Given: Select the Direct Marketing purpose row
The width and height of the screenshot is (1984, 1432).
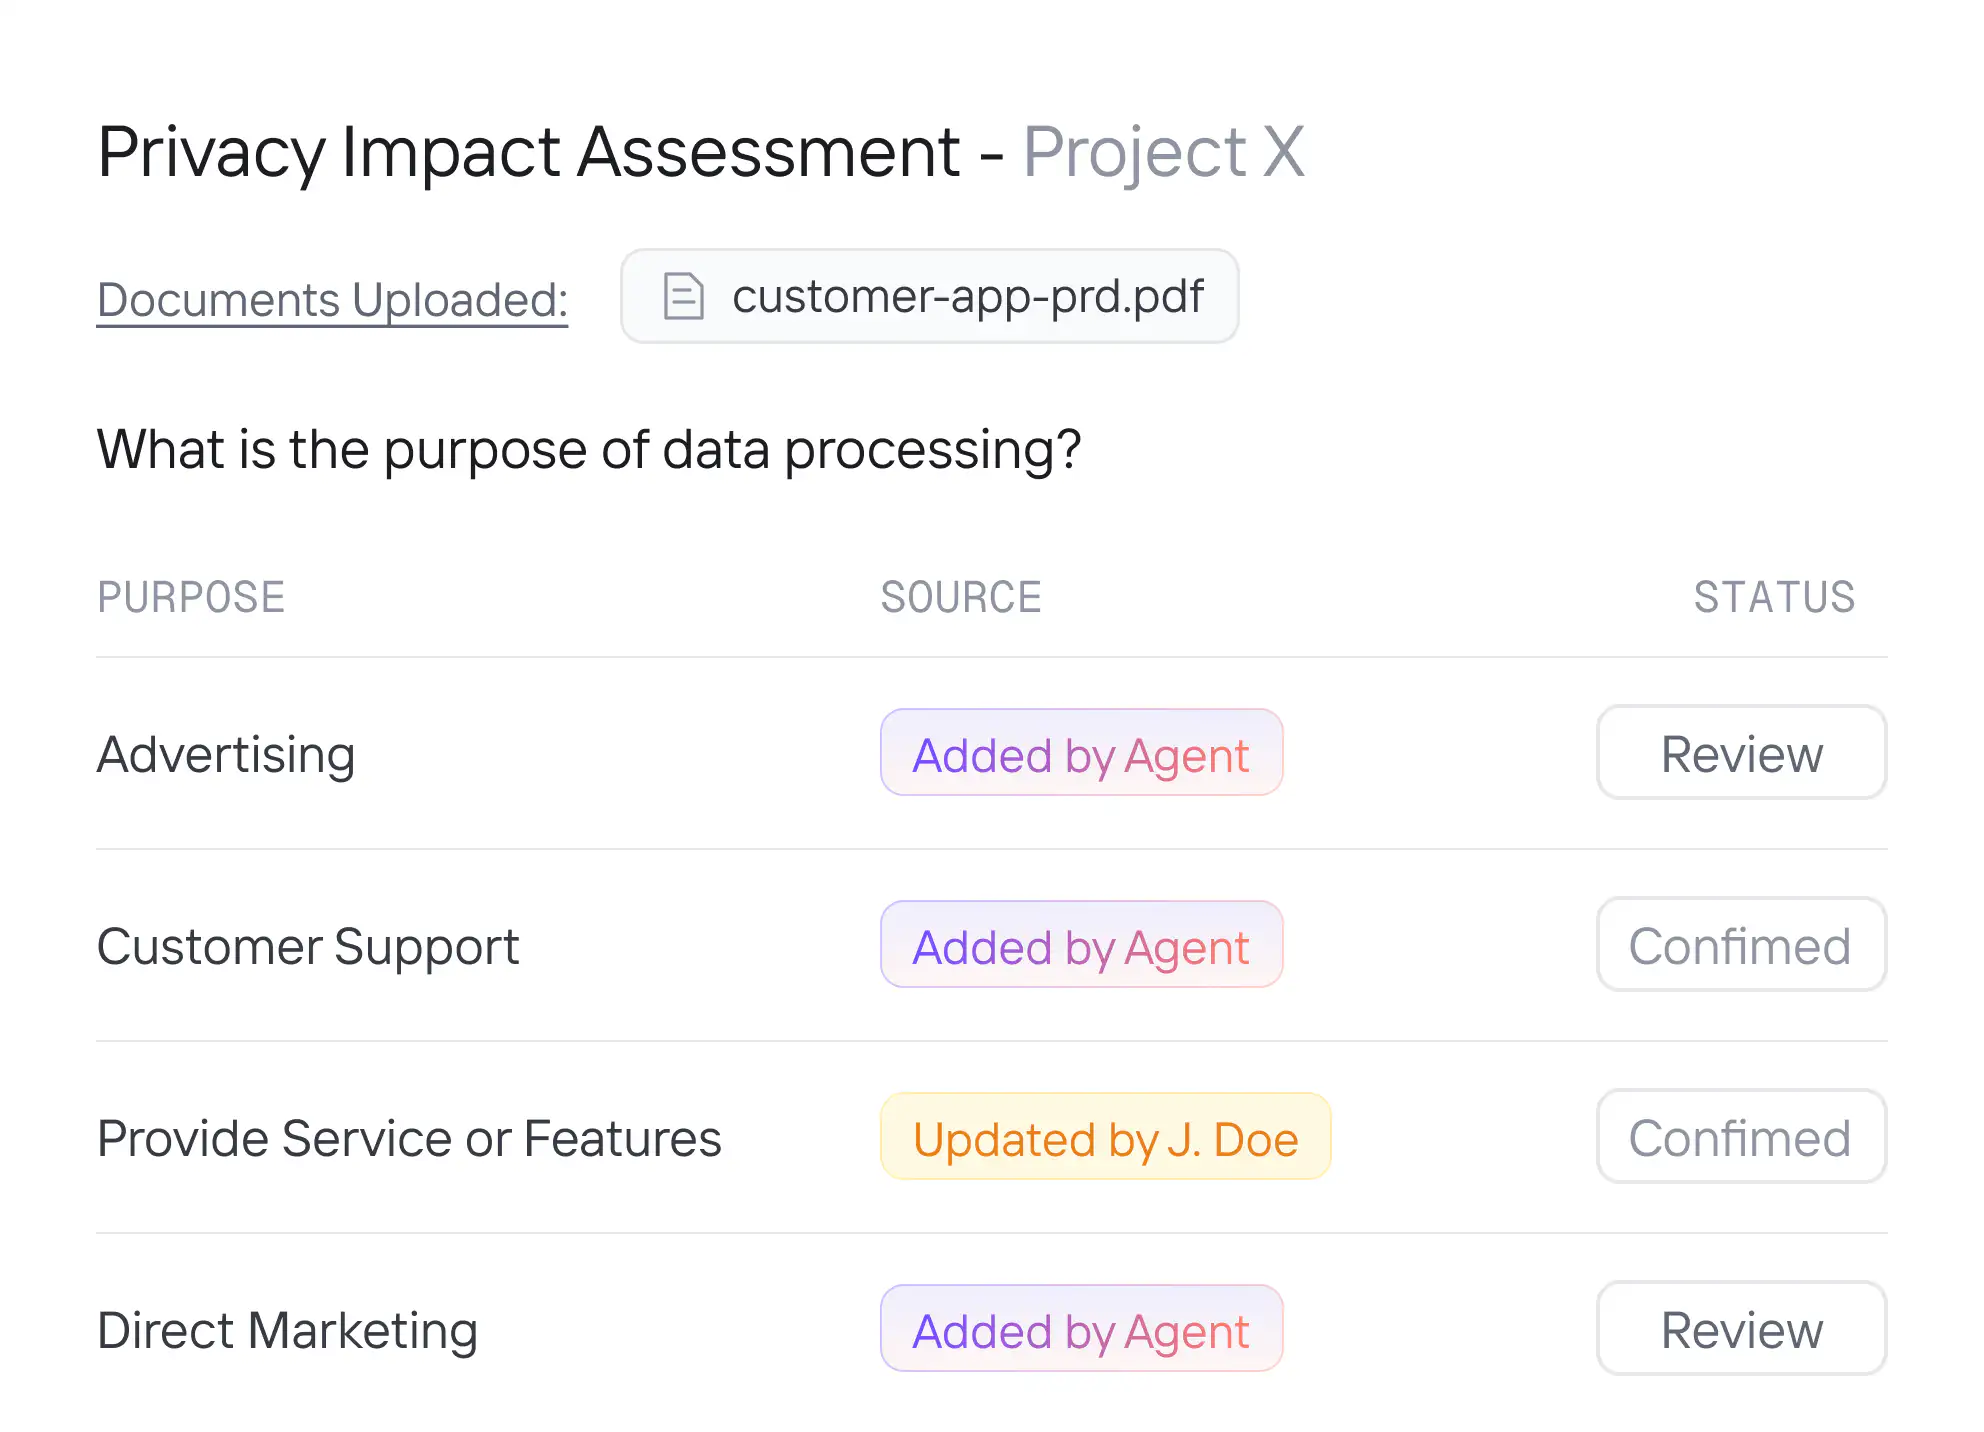Looking at the screenshot, I should pyautogui.click(x=287, y=1330).
